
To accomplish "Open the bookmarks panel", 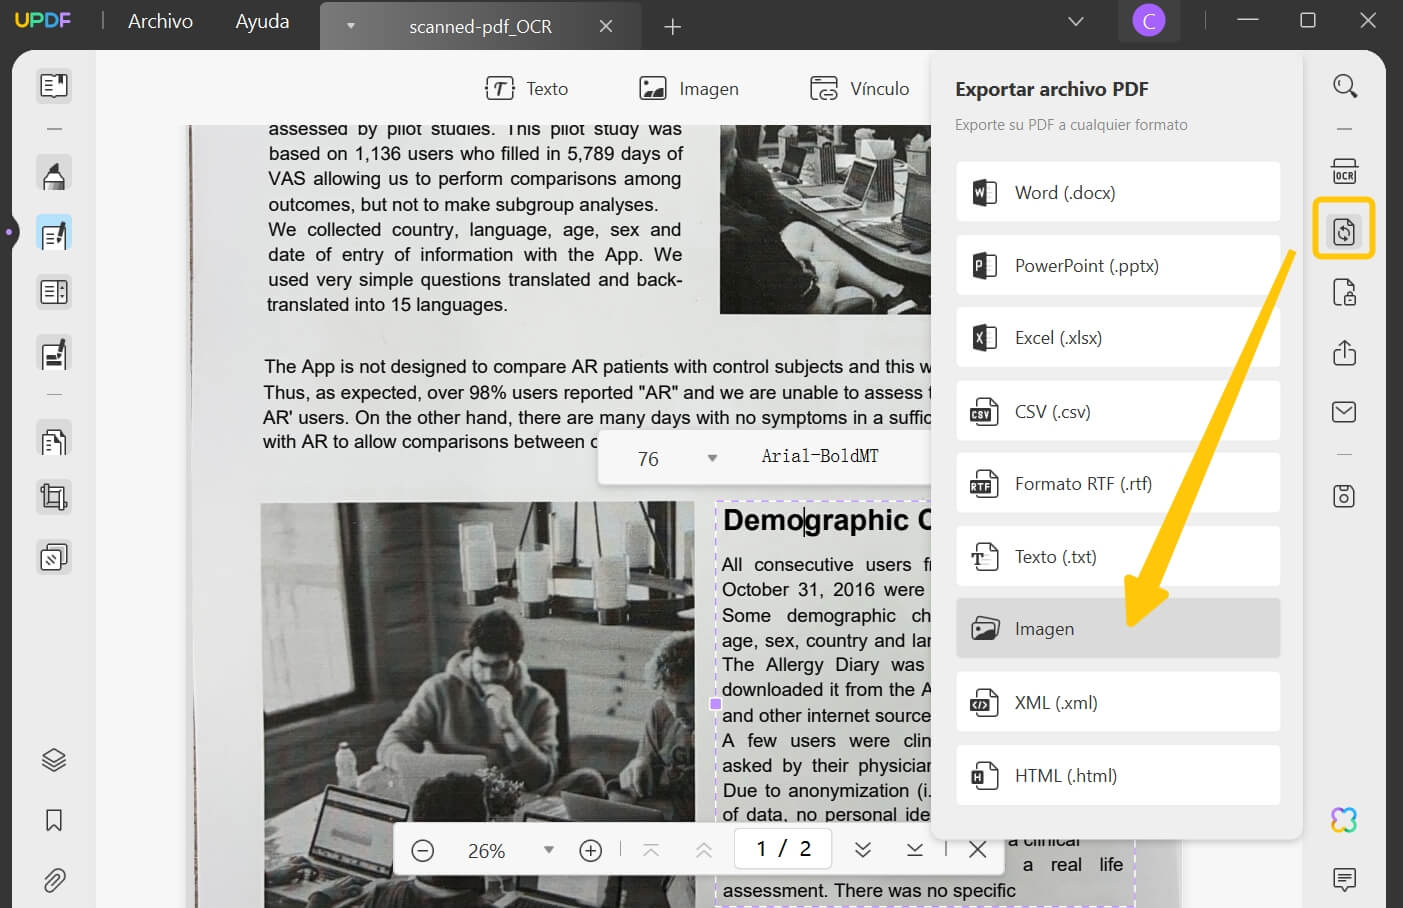I will (53, 820).
